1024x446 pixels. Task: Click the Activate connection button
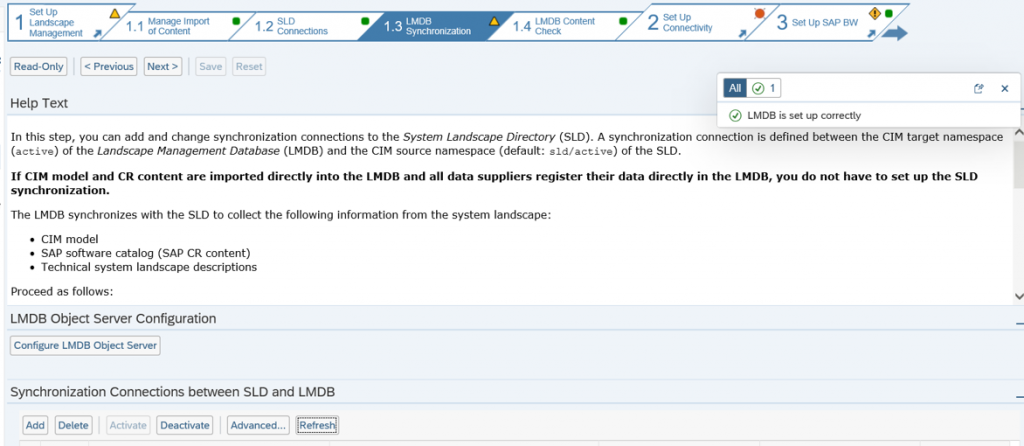(x=128, y=425)
